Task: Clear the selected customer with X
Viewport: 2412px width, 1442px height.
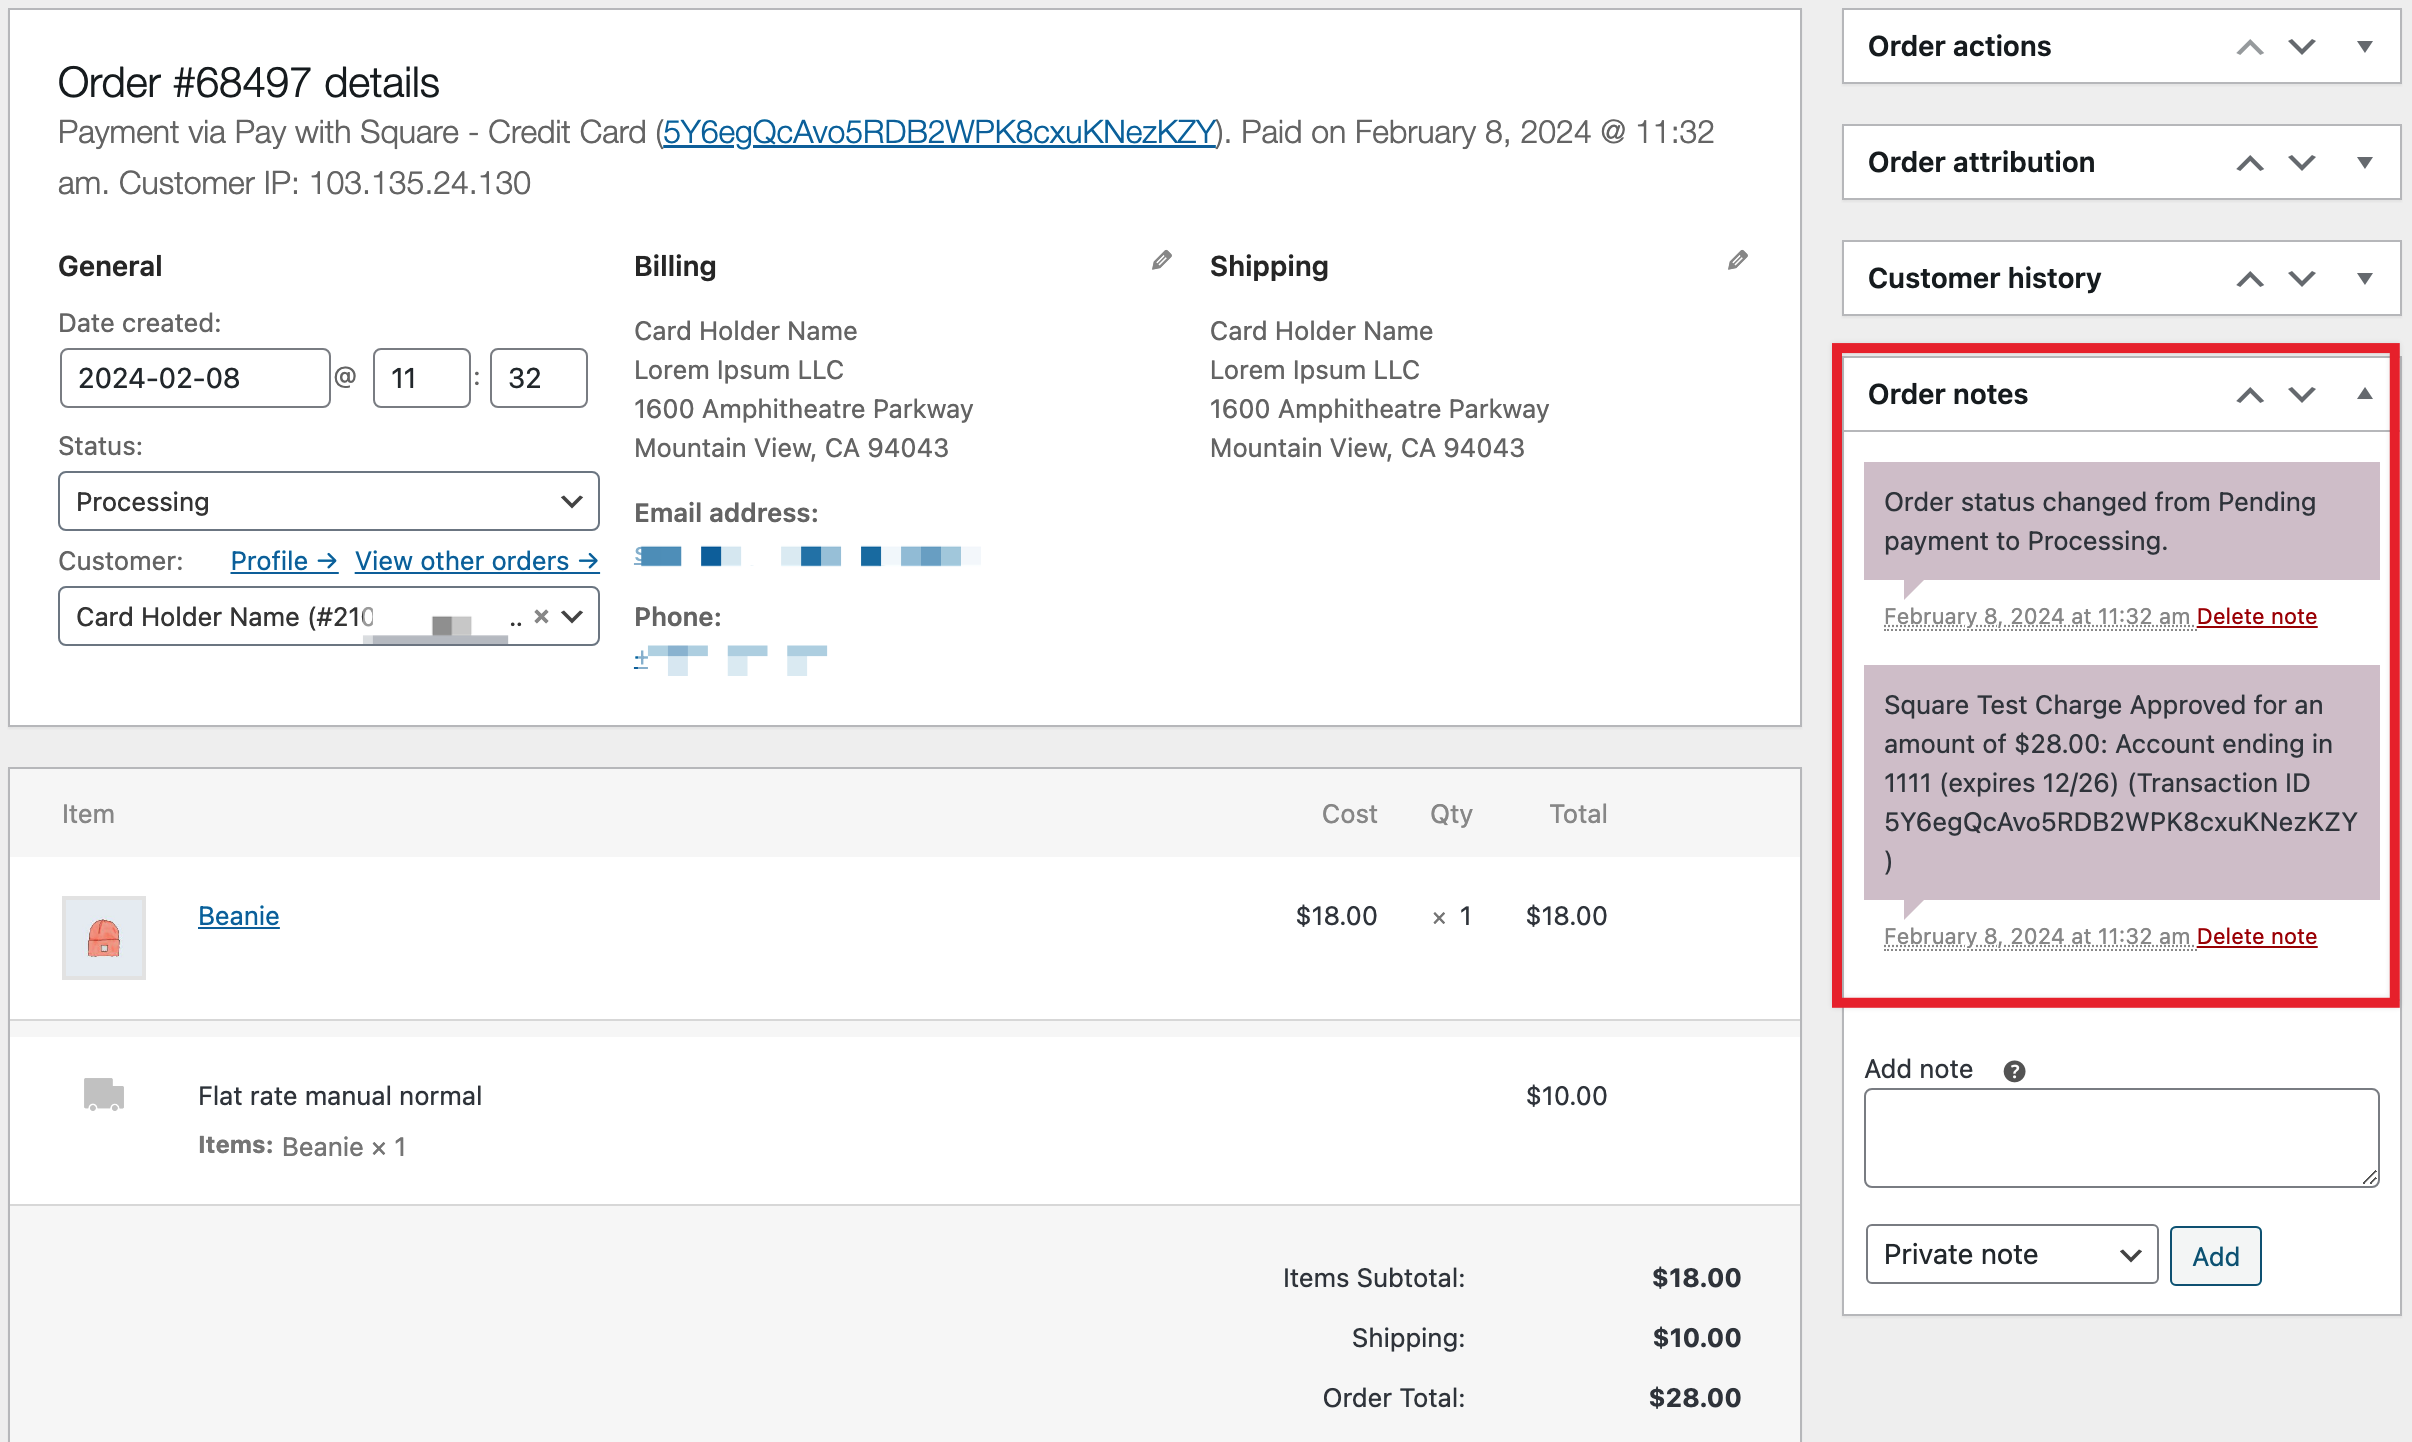Action: 541,617
